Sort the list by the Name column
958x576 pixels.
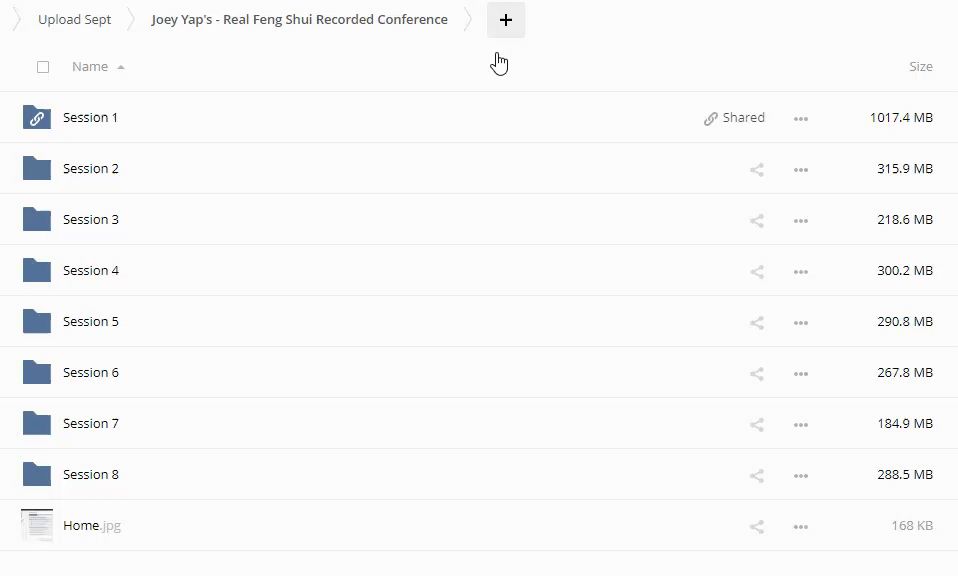pyautogui.click(x=90, y=67)
